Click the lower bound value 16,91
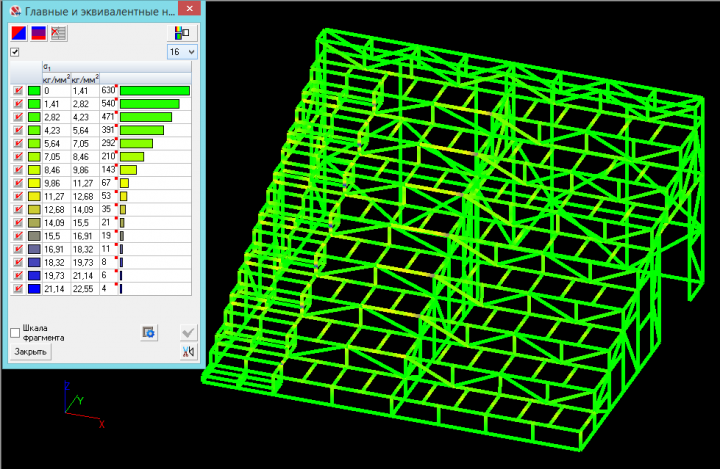The width and height of the screenshot is (720, 469). 54,249
